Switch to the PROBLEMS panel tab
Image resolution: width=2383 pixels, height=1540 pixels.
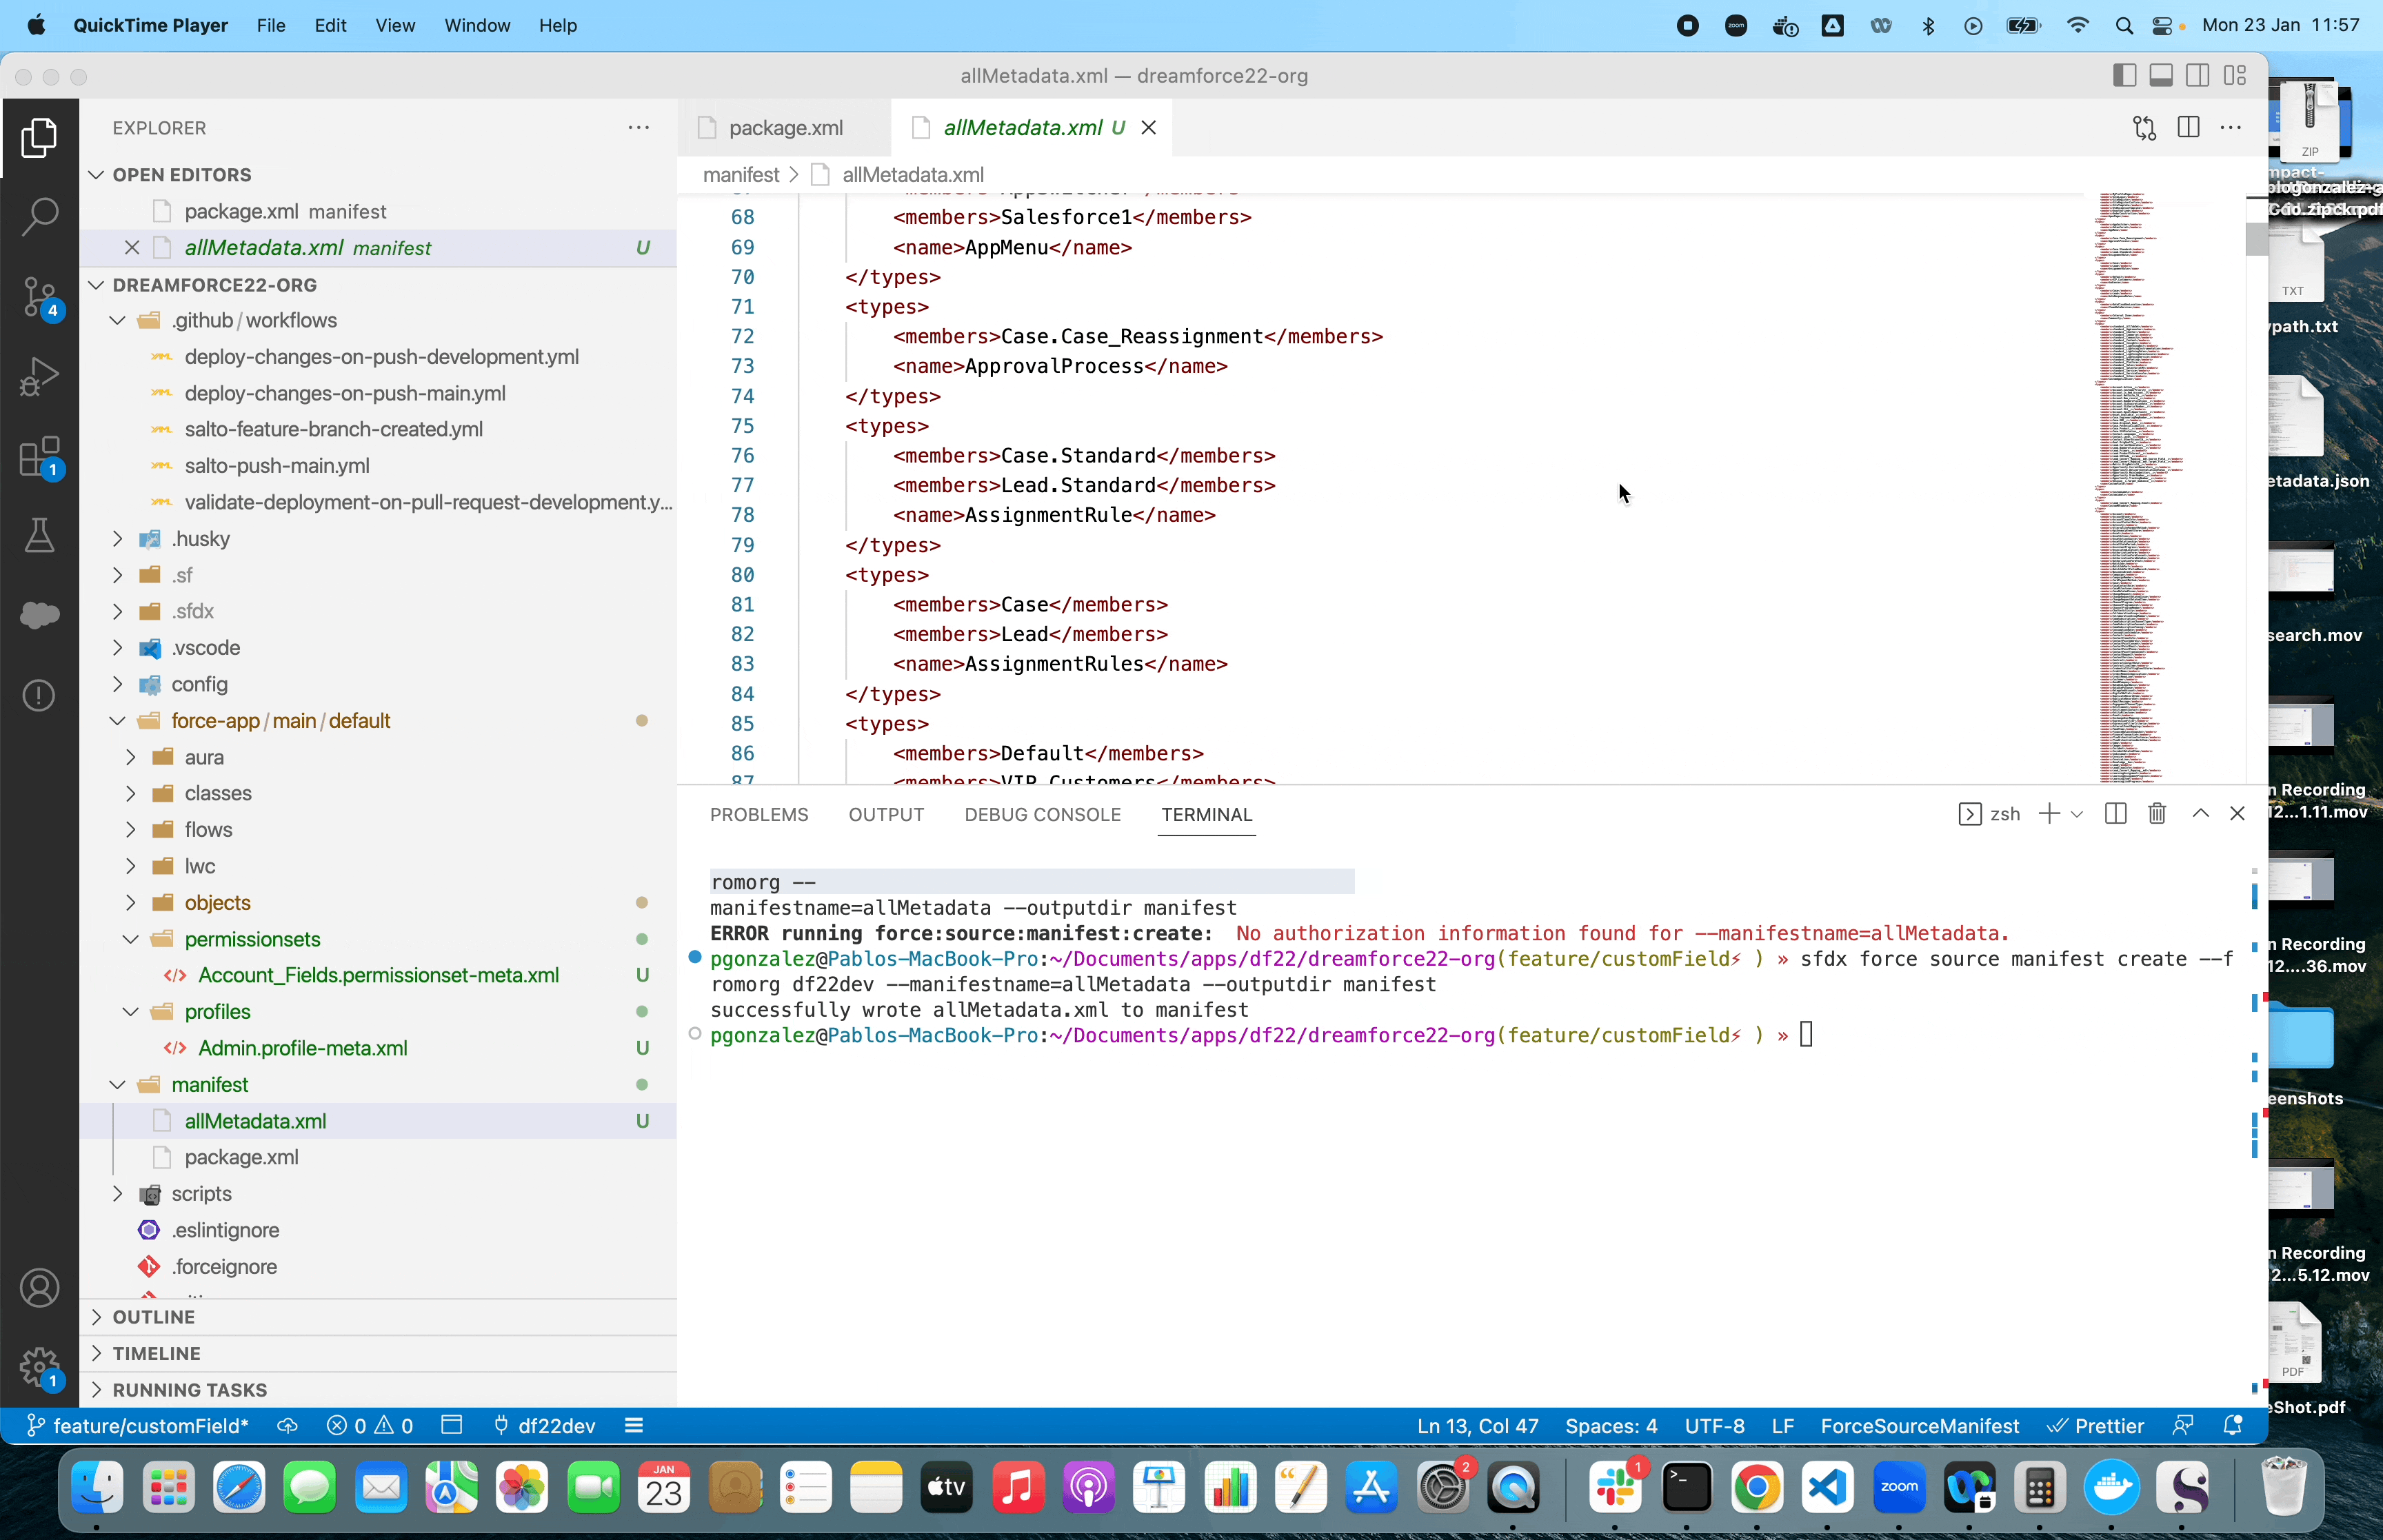[759, 814]
